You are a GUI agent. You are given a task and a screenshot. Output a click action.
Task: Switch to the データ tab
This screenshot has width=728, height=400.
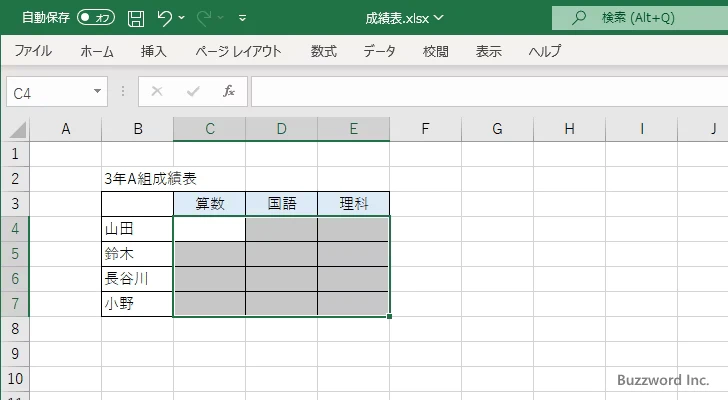click(x=379, y=51)
